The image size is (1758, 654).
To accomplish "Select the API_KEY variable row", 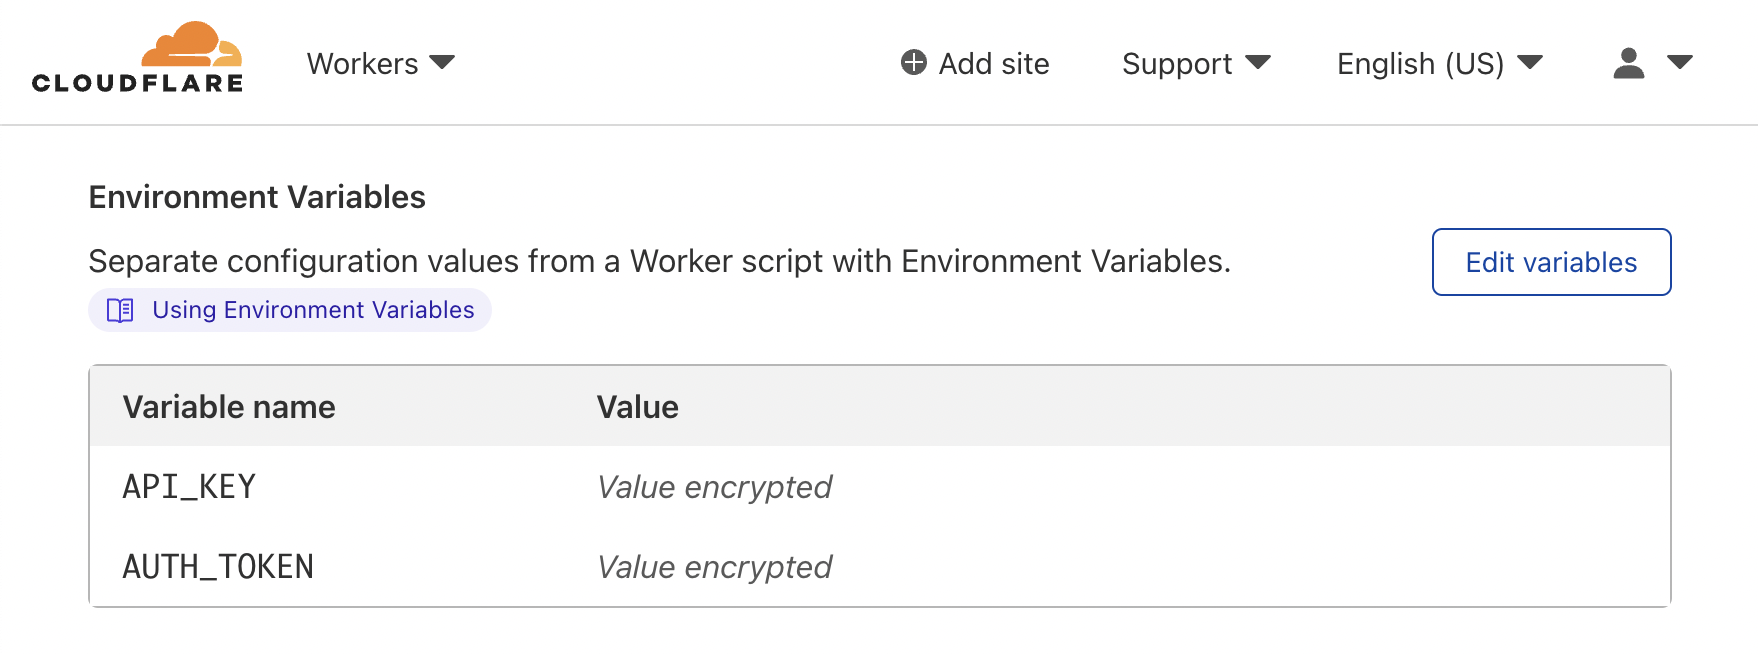I will [x=880, y=487].
